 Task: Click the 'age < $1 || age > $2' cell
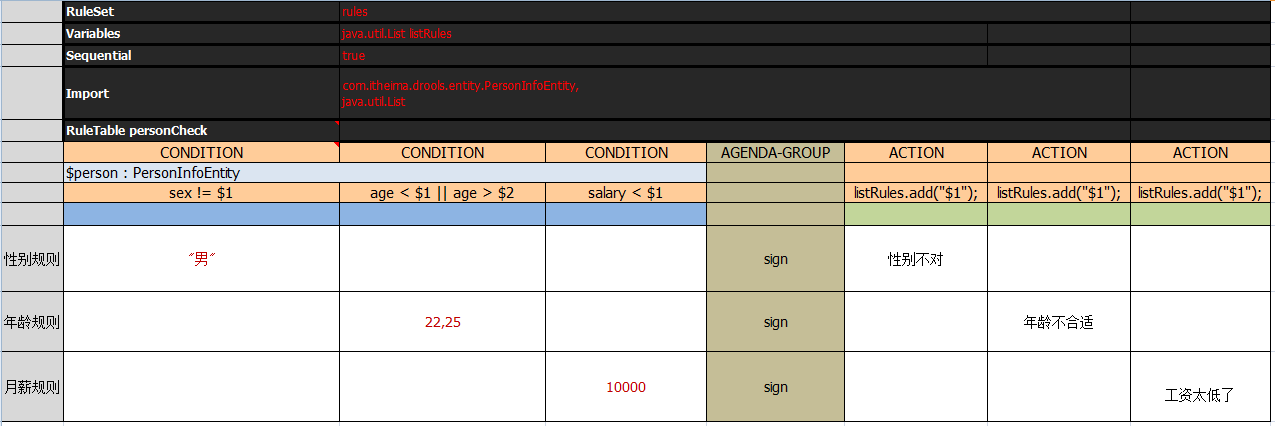pyautogui.click(x=442, y=193)
